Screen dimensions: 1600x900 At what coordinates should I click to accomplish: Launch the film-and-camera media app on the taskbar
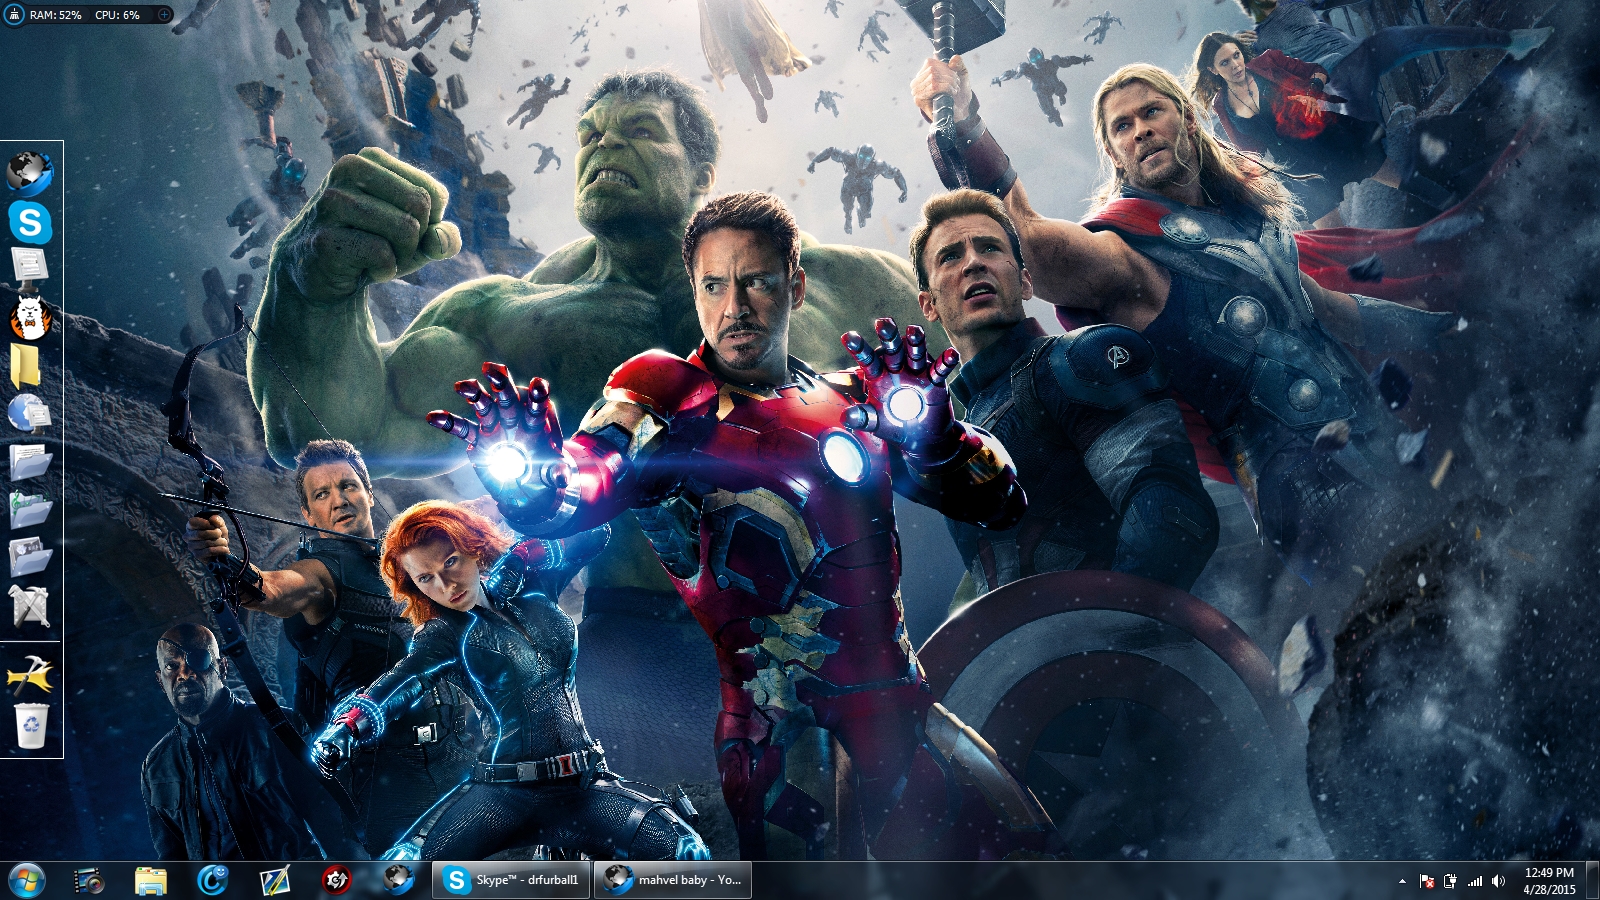[90, 880]
